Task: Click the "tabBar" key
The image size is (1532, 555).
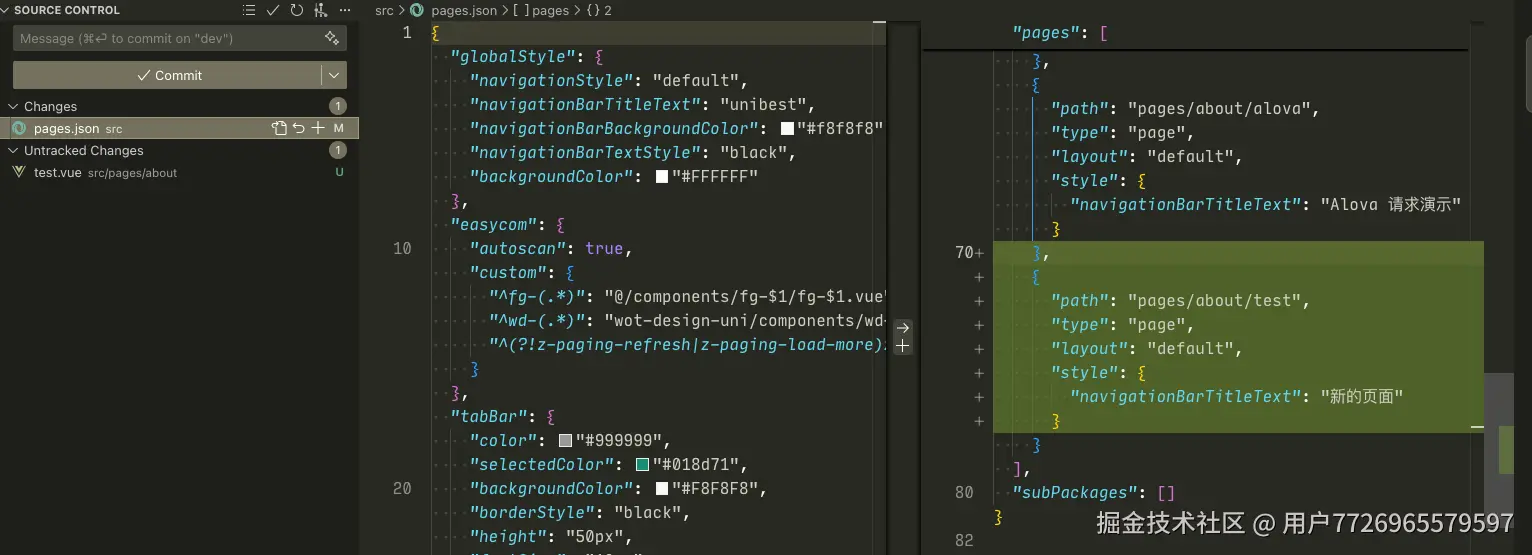Action: coord(489,417)
